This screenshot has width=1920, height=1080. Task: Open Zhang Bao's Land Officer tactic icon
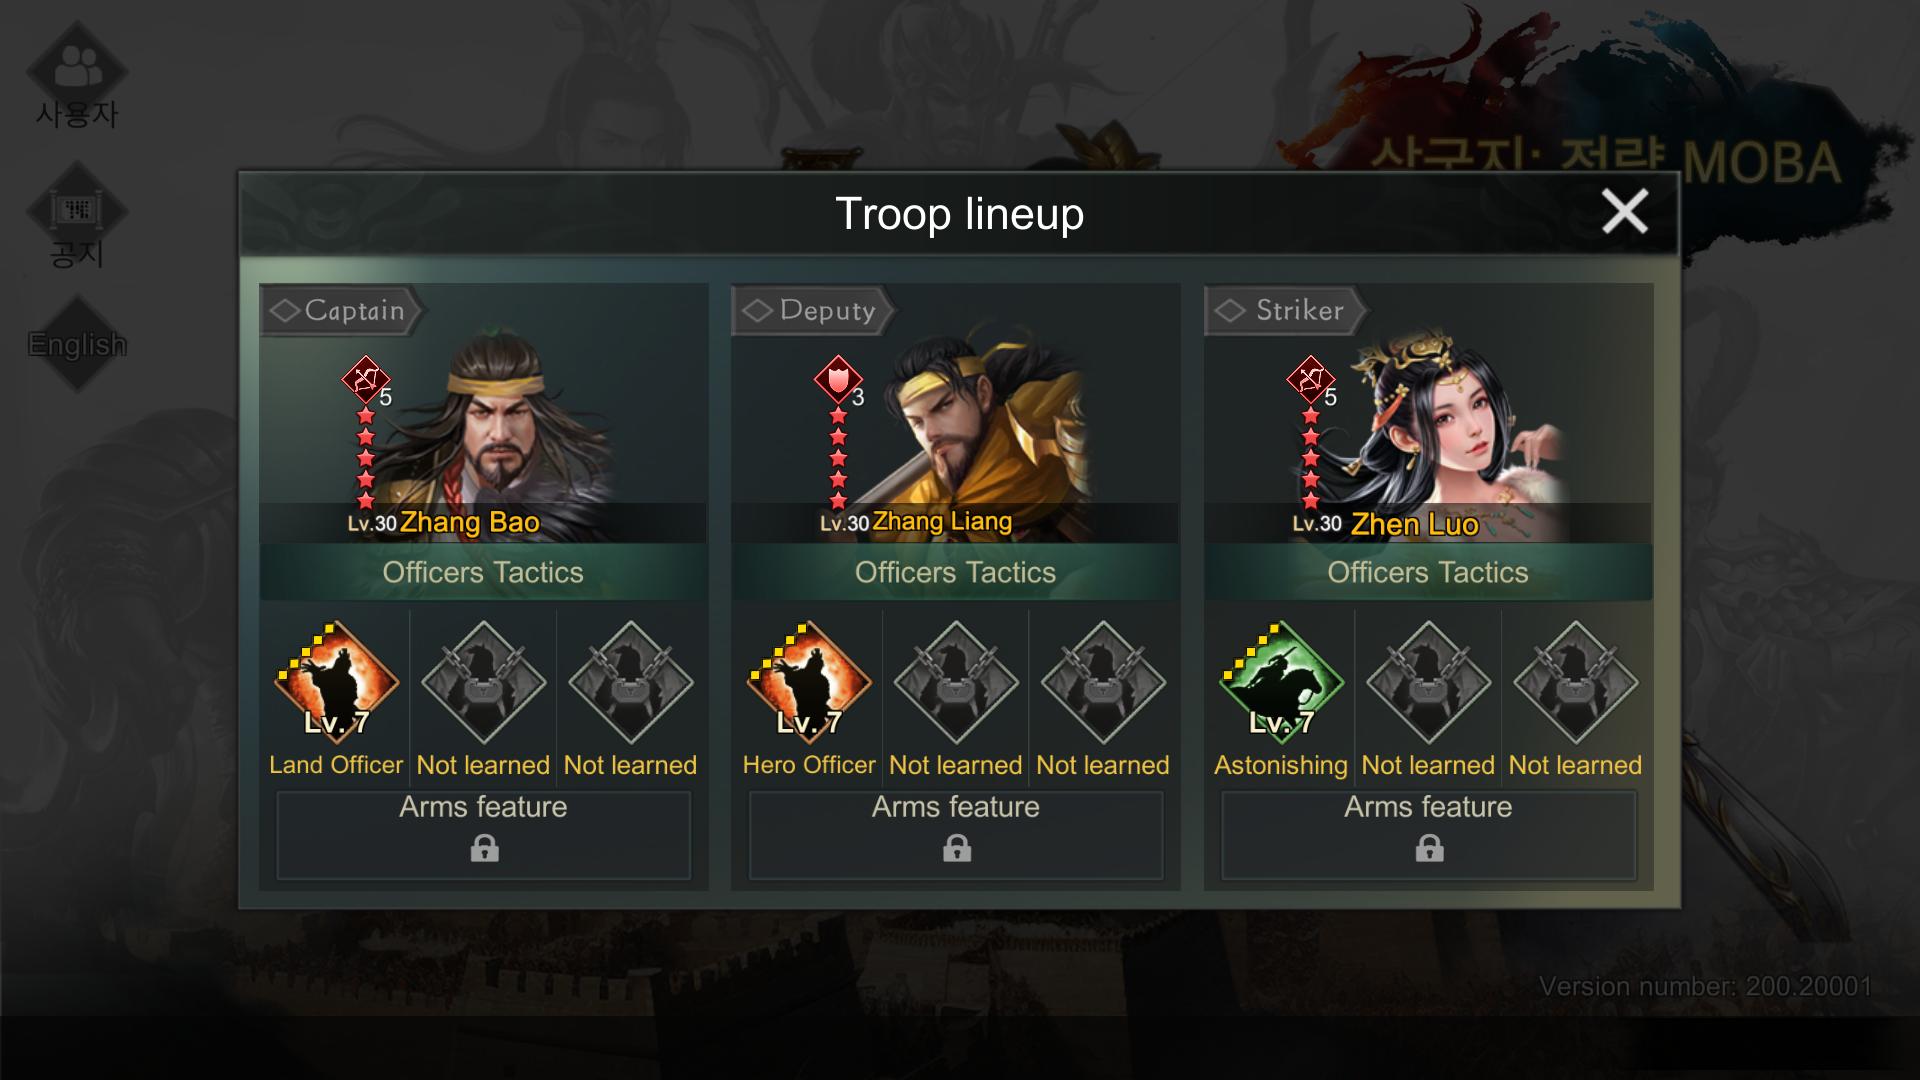[x=336, y=682]
